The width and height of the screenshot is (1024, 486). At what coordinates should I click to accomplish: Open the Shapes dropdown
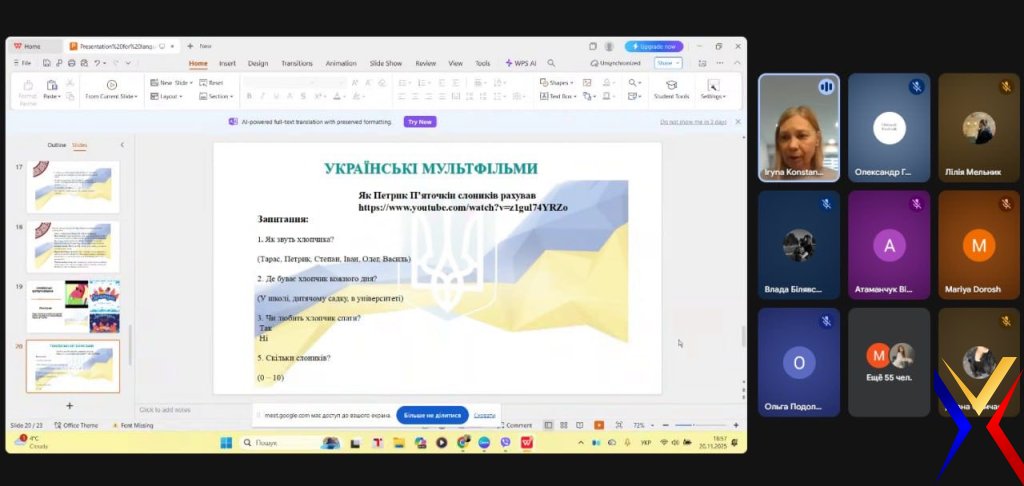coord(559,83)
